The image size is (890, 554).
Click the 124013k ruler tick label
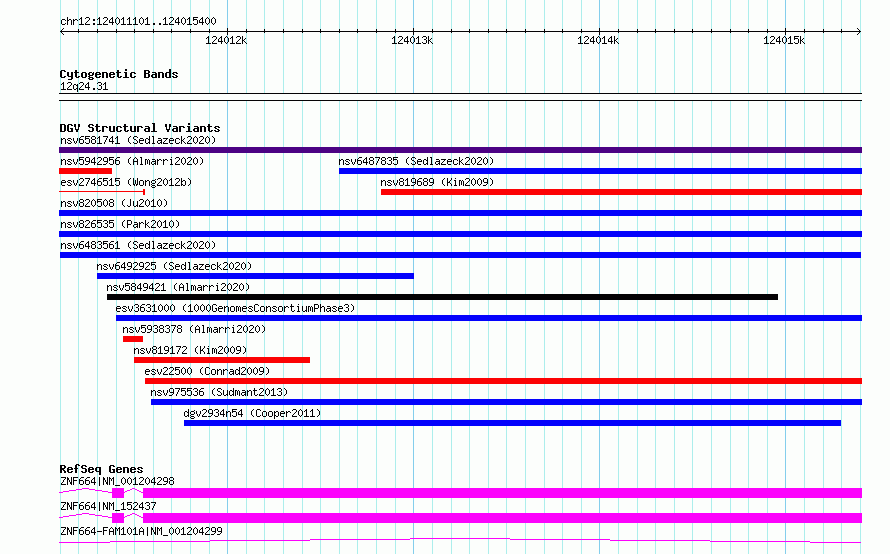[x=412, y=41]
